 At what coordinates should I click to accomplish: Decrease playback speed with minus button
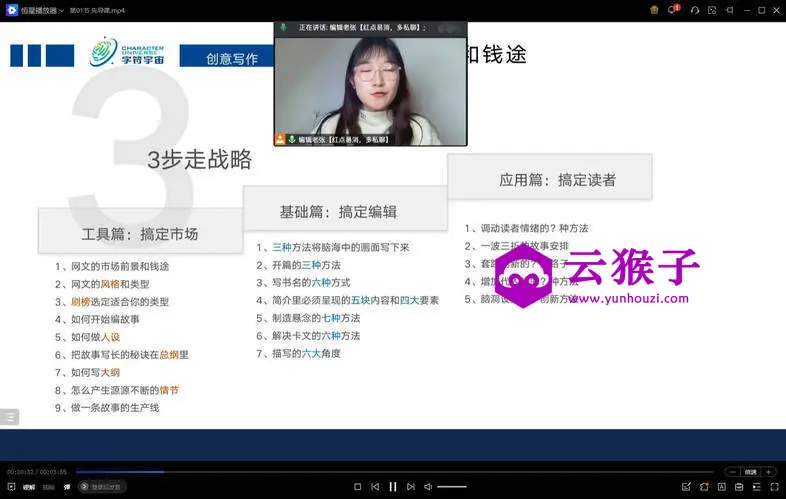(733, 472)
